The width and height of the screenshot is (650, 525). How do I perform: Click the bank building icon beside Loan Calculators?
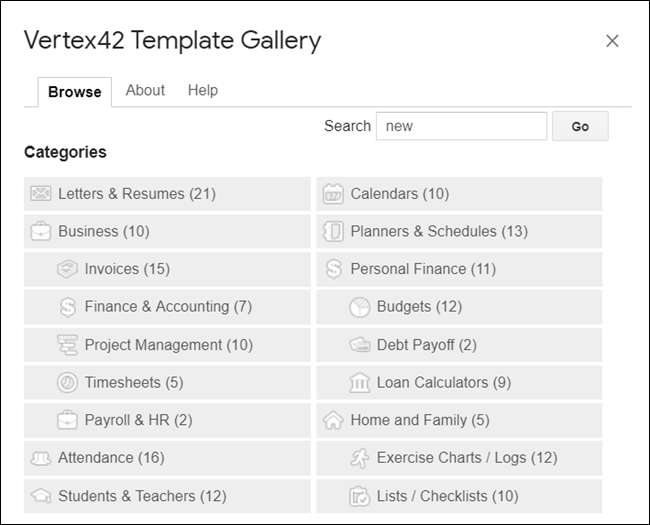coord(360,383)
